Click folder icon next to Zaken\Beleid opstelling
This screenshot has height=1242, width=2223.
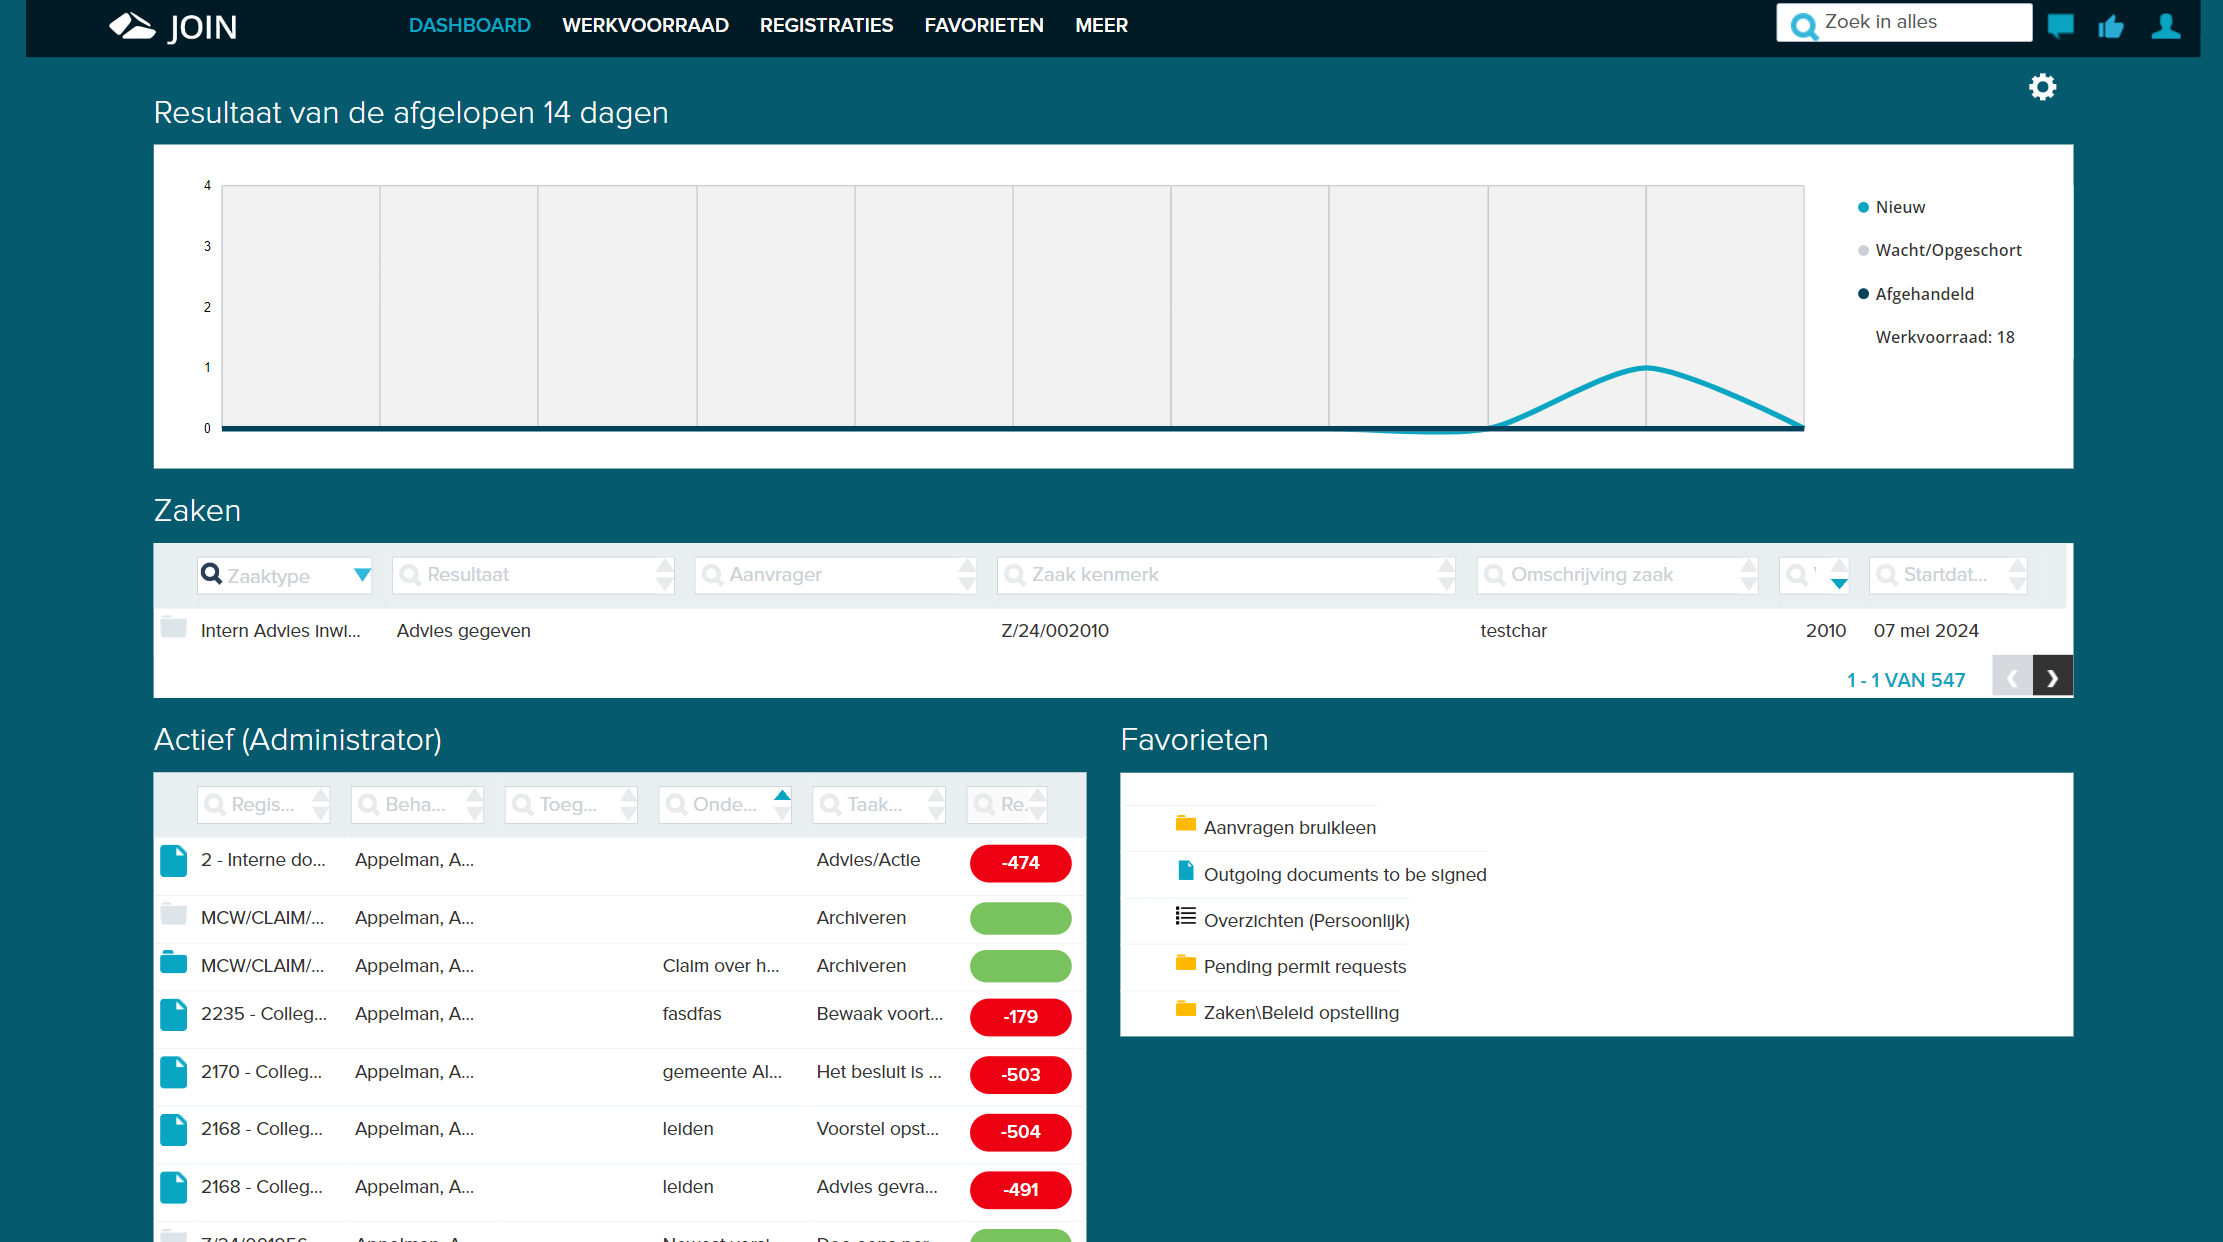[1186, 1009]
